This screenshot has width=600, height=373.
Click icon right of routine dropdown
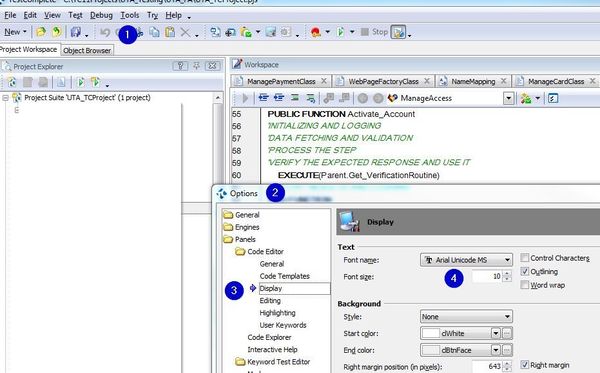coord(526,98)
